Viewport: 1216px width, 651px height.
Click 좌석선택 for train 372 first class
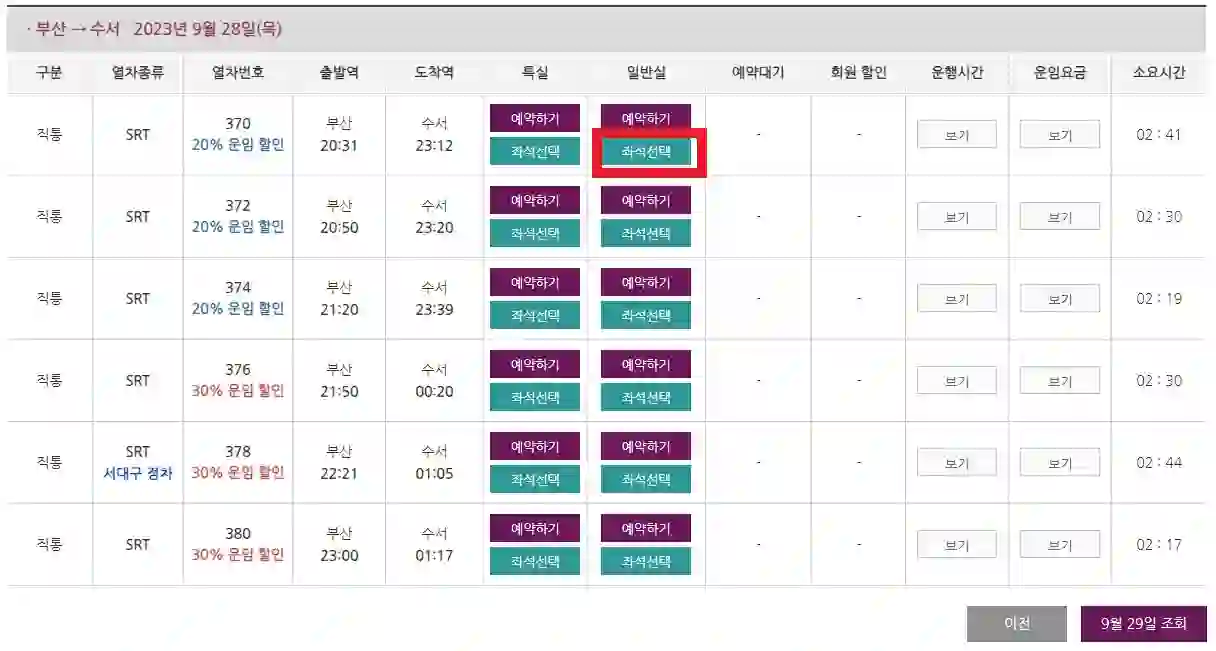click(x=535, y=233)
